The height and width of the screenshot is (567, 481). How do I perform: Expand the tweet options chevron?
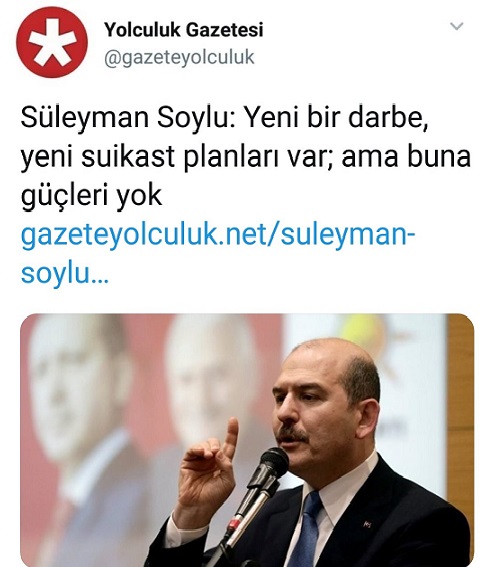pyautogui.click(x=456, y=26)
